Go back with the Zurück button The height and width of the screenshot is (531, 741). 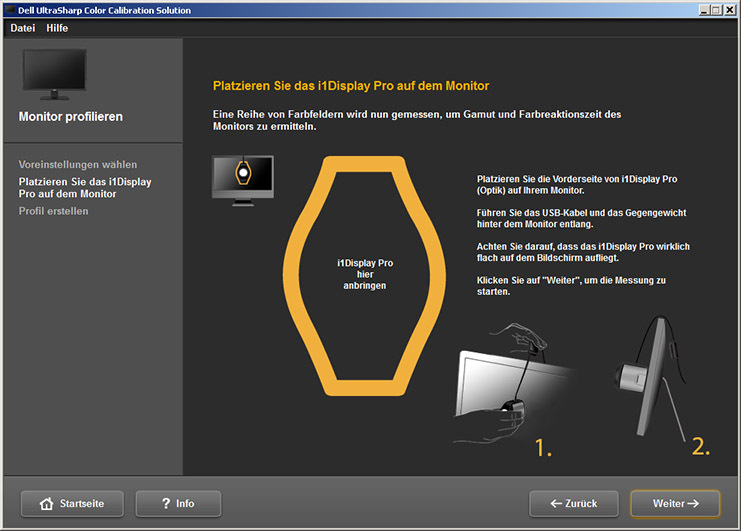[x=574, y=504]
